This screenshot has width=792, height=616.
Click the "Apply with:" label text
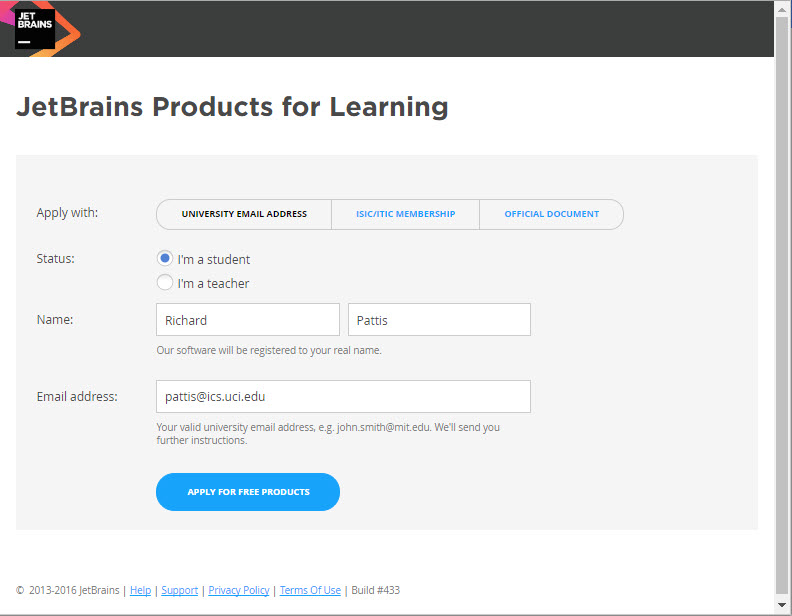coord(67,212)
